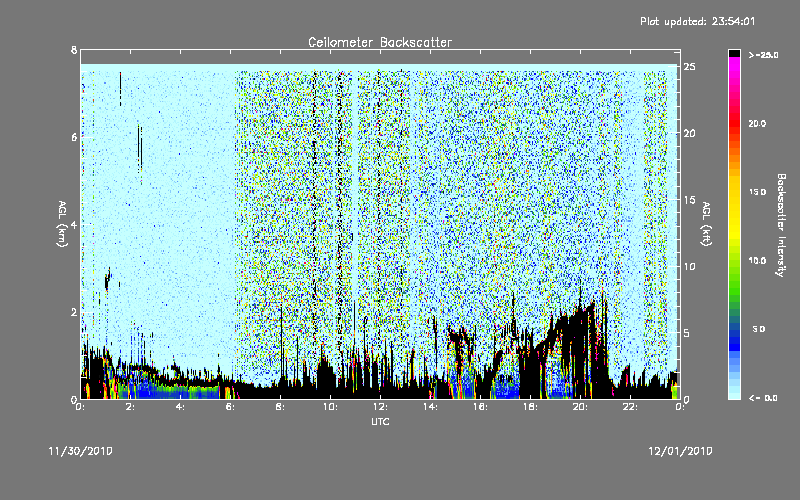Click the '6:' hour tick on UTC axis
800x500 pixels.
coord(231,407)
